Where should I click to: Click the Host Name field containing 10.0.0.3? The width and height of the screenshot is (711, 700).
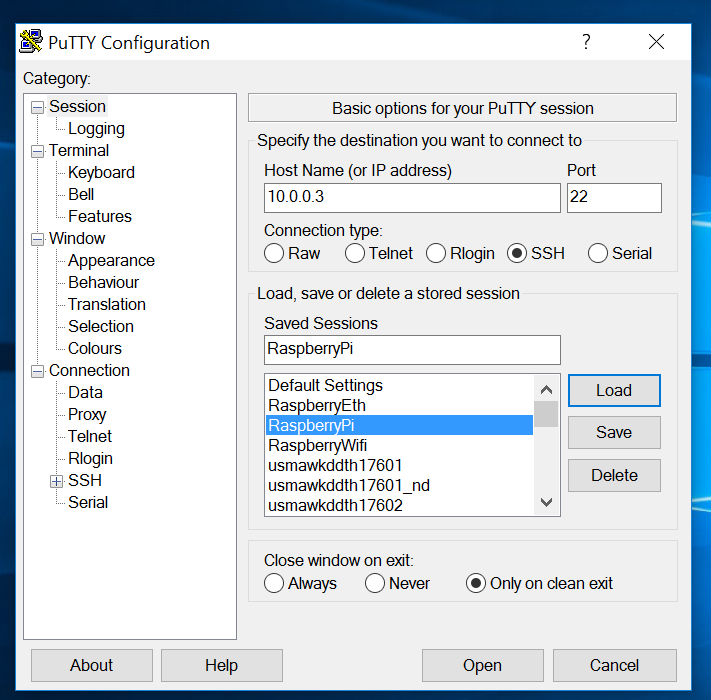(x=412, y=198)
